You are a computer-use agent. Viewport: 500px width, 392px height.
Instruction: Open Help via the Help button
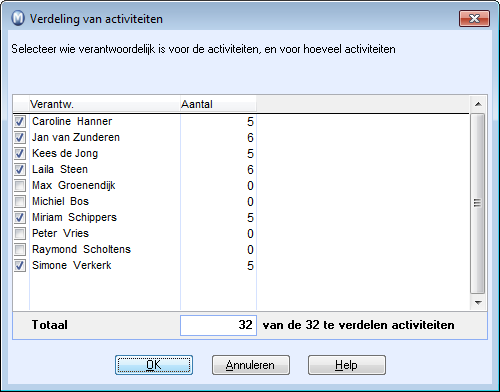point(347,365)
